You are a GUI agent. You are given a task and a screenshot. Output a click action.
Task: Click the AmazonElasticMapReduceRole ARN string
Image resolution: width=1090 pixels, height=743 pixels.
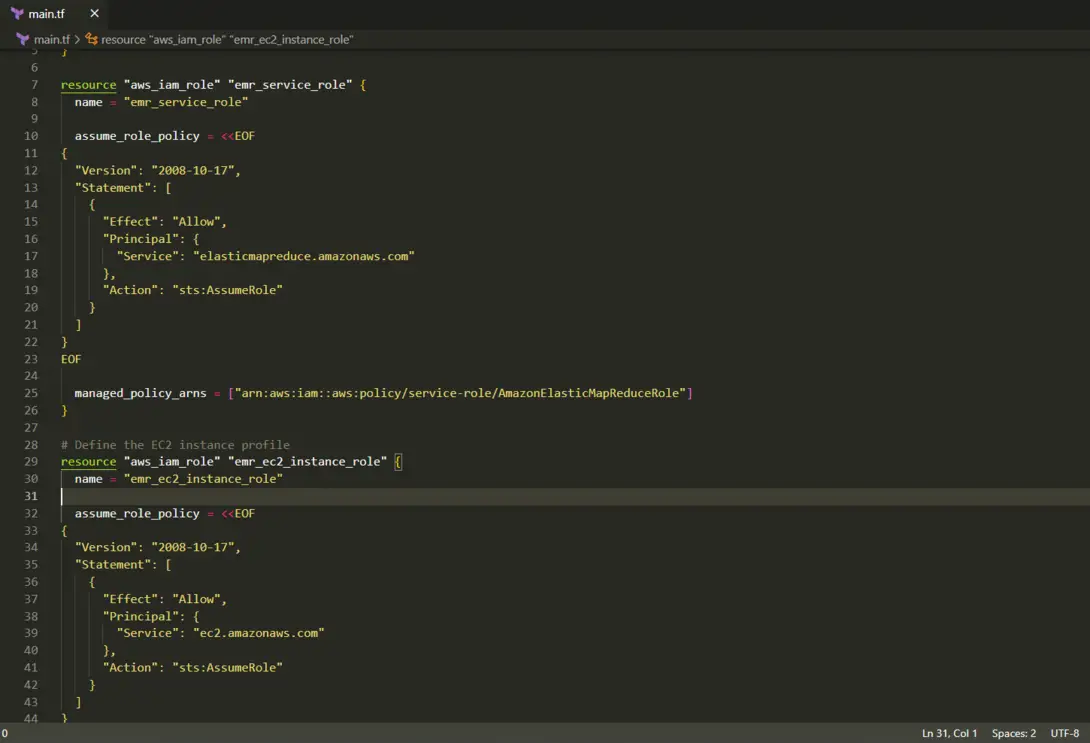click(x=460, y=393)
